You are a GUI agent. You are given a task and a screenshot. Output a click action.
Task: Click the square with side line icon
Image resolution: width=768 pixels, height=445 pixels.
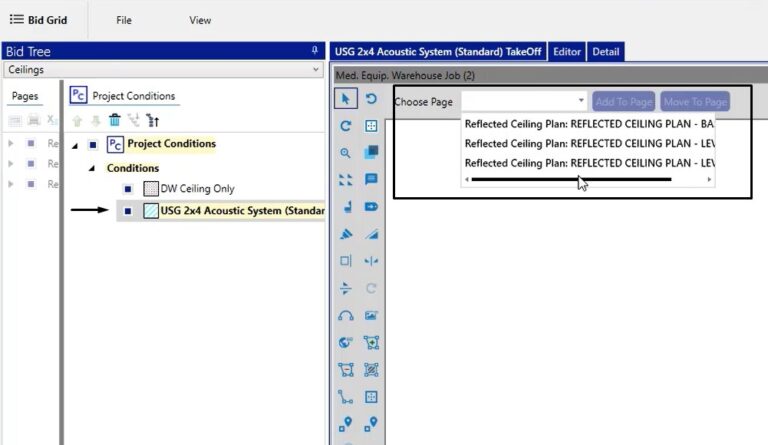pyautogui.click(x=345, y=261)
